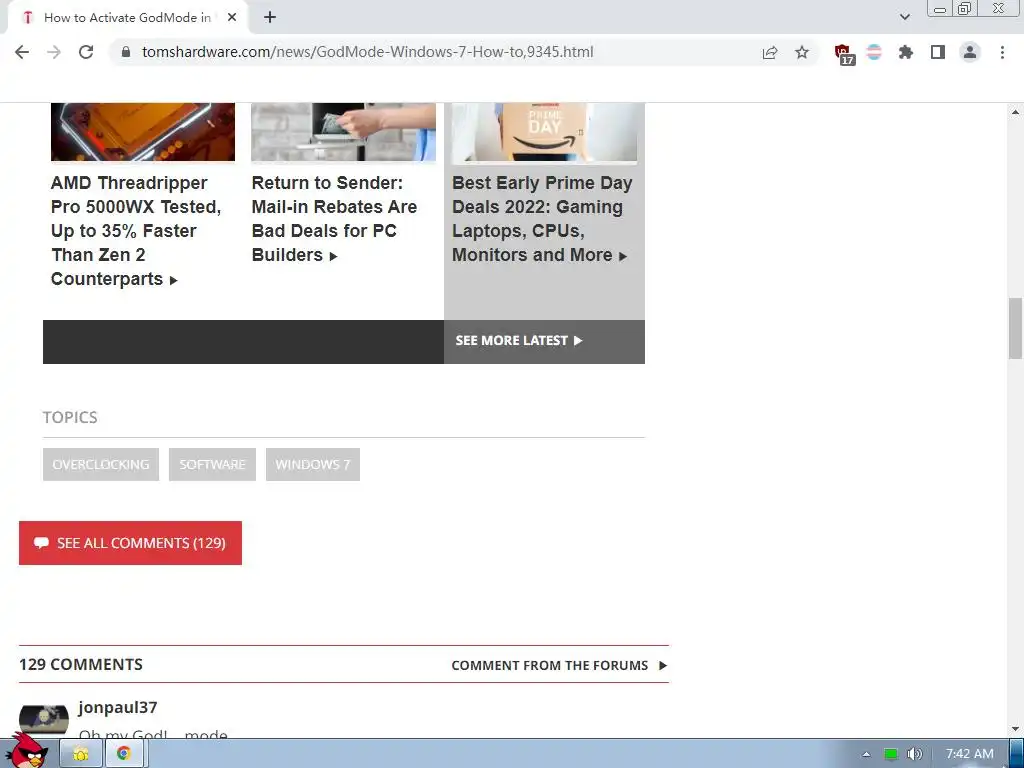This screenshot has height=768, width=1024.
Task: Open the Return to Sender rebates article
Action: click(334, 219)
